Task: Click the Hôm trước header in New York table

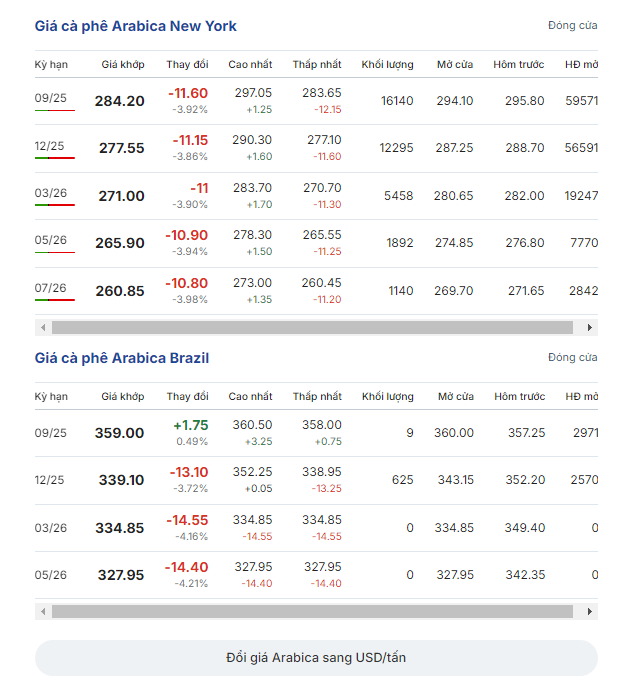Action: [x=519, y=65]
